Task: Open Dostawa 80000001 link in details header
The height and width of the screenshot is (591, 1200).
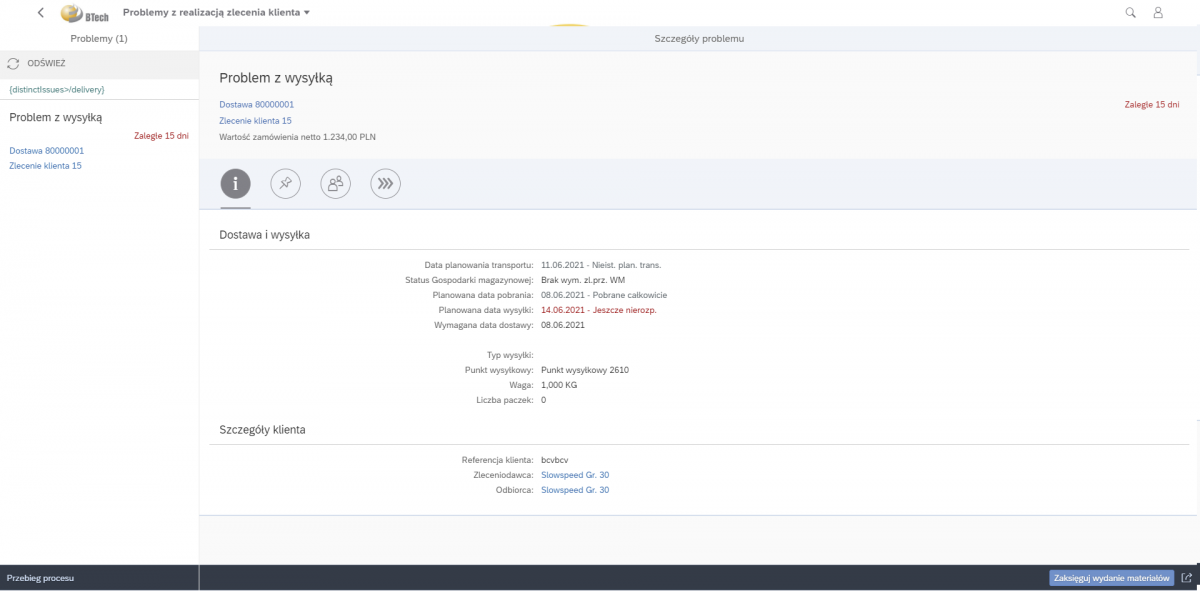Action: click(x=256, y=104)
